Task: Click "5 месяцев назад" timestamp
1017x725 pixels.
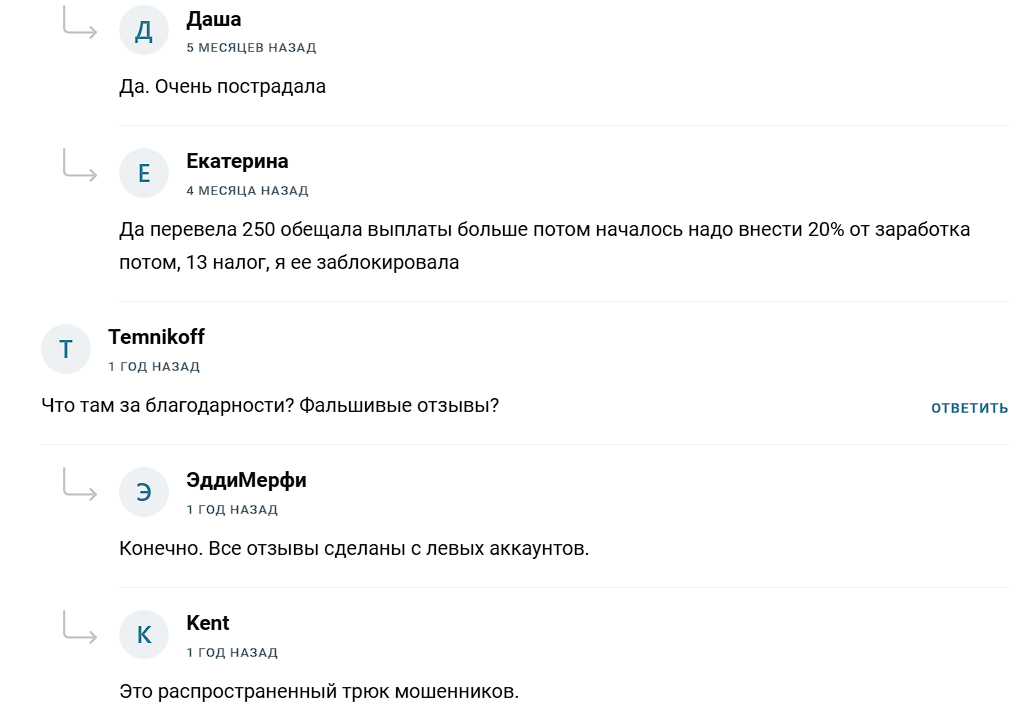Action: (251, 48)
